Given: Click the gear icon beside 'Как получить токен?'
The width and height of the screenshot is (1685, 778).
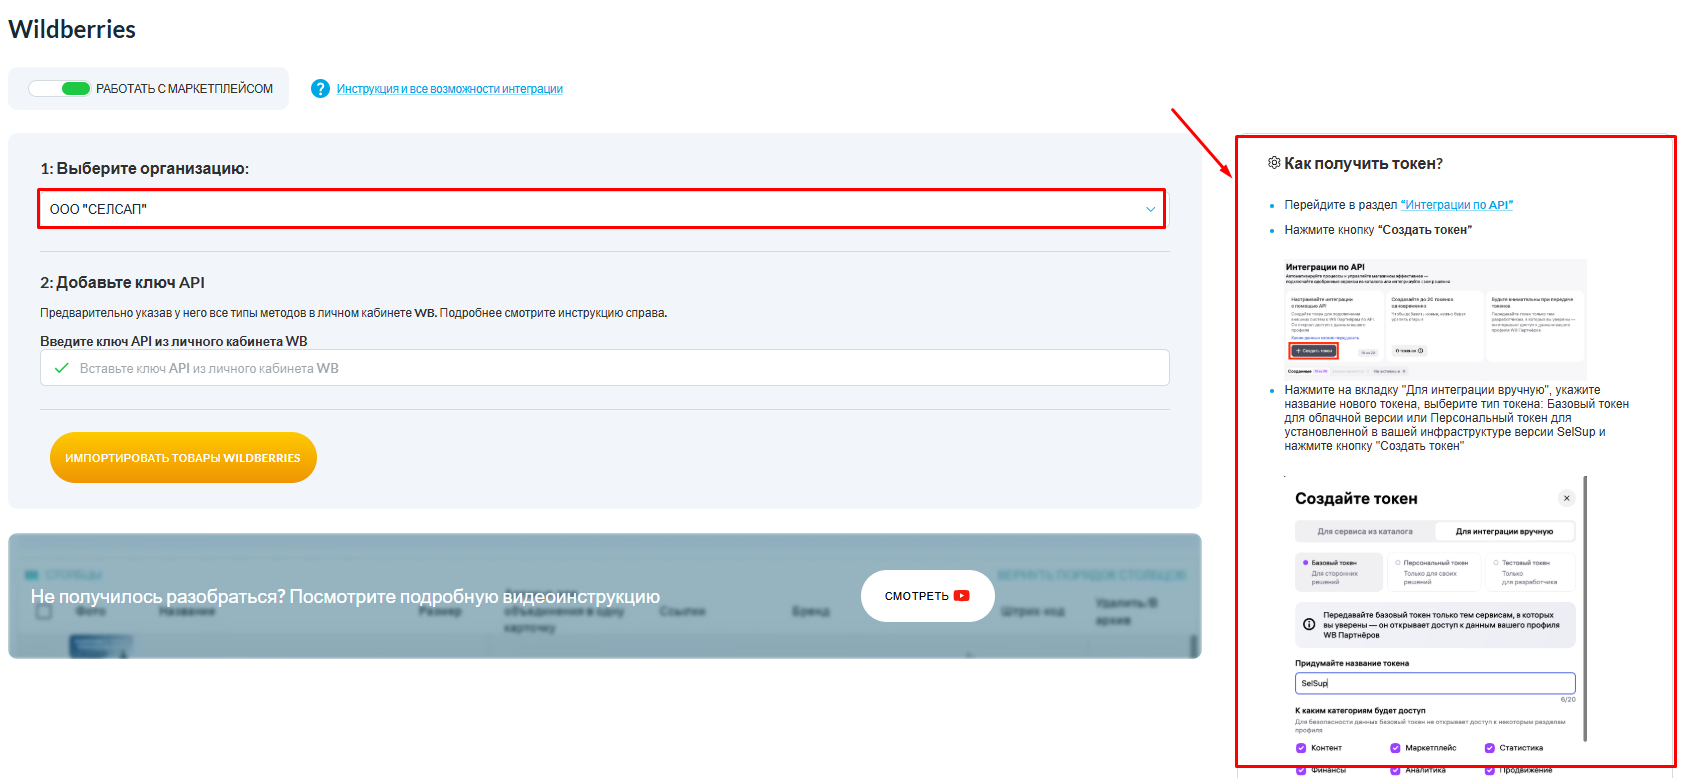Looking at the screenshot, I should [x=1274, y=163].
